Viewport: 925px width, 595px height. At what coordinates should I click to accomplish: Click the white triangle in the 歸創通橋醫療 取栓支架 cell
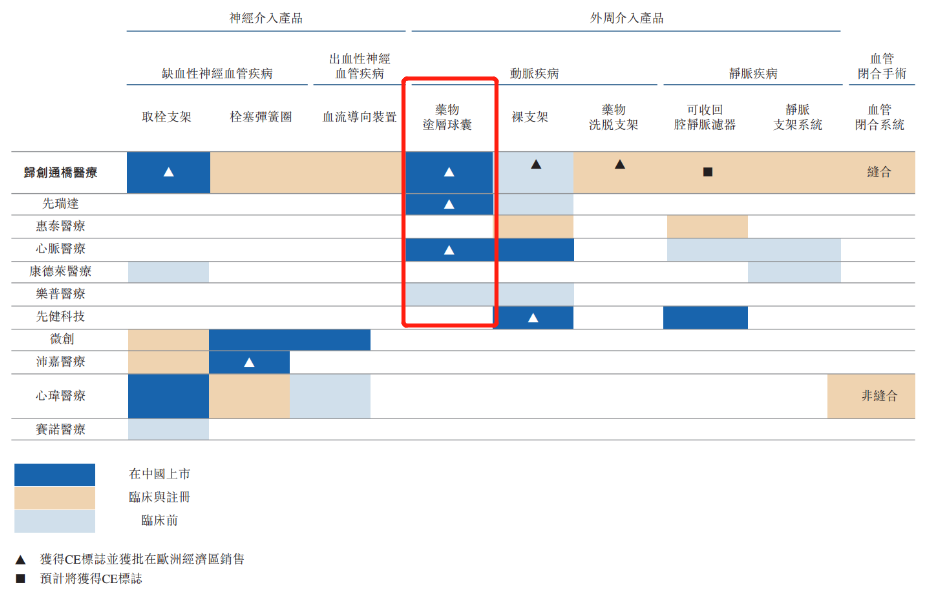click(169, 172)
